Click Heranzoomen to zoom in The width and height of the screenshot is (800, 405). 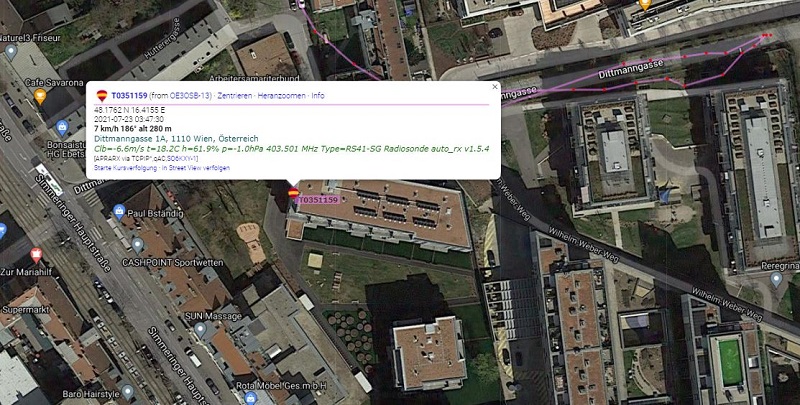click(282, 95)
